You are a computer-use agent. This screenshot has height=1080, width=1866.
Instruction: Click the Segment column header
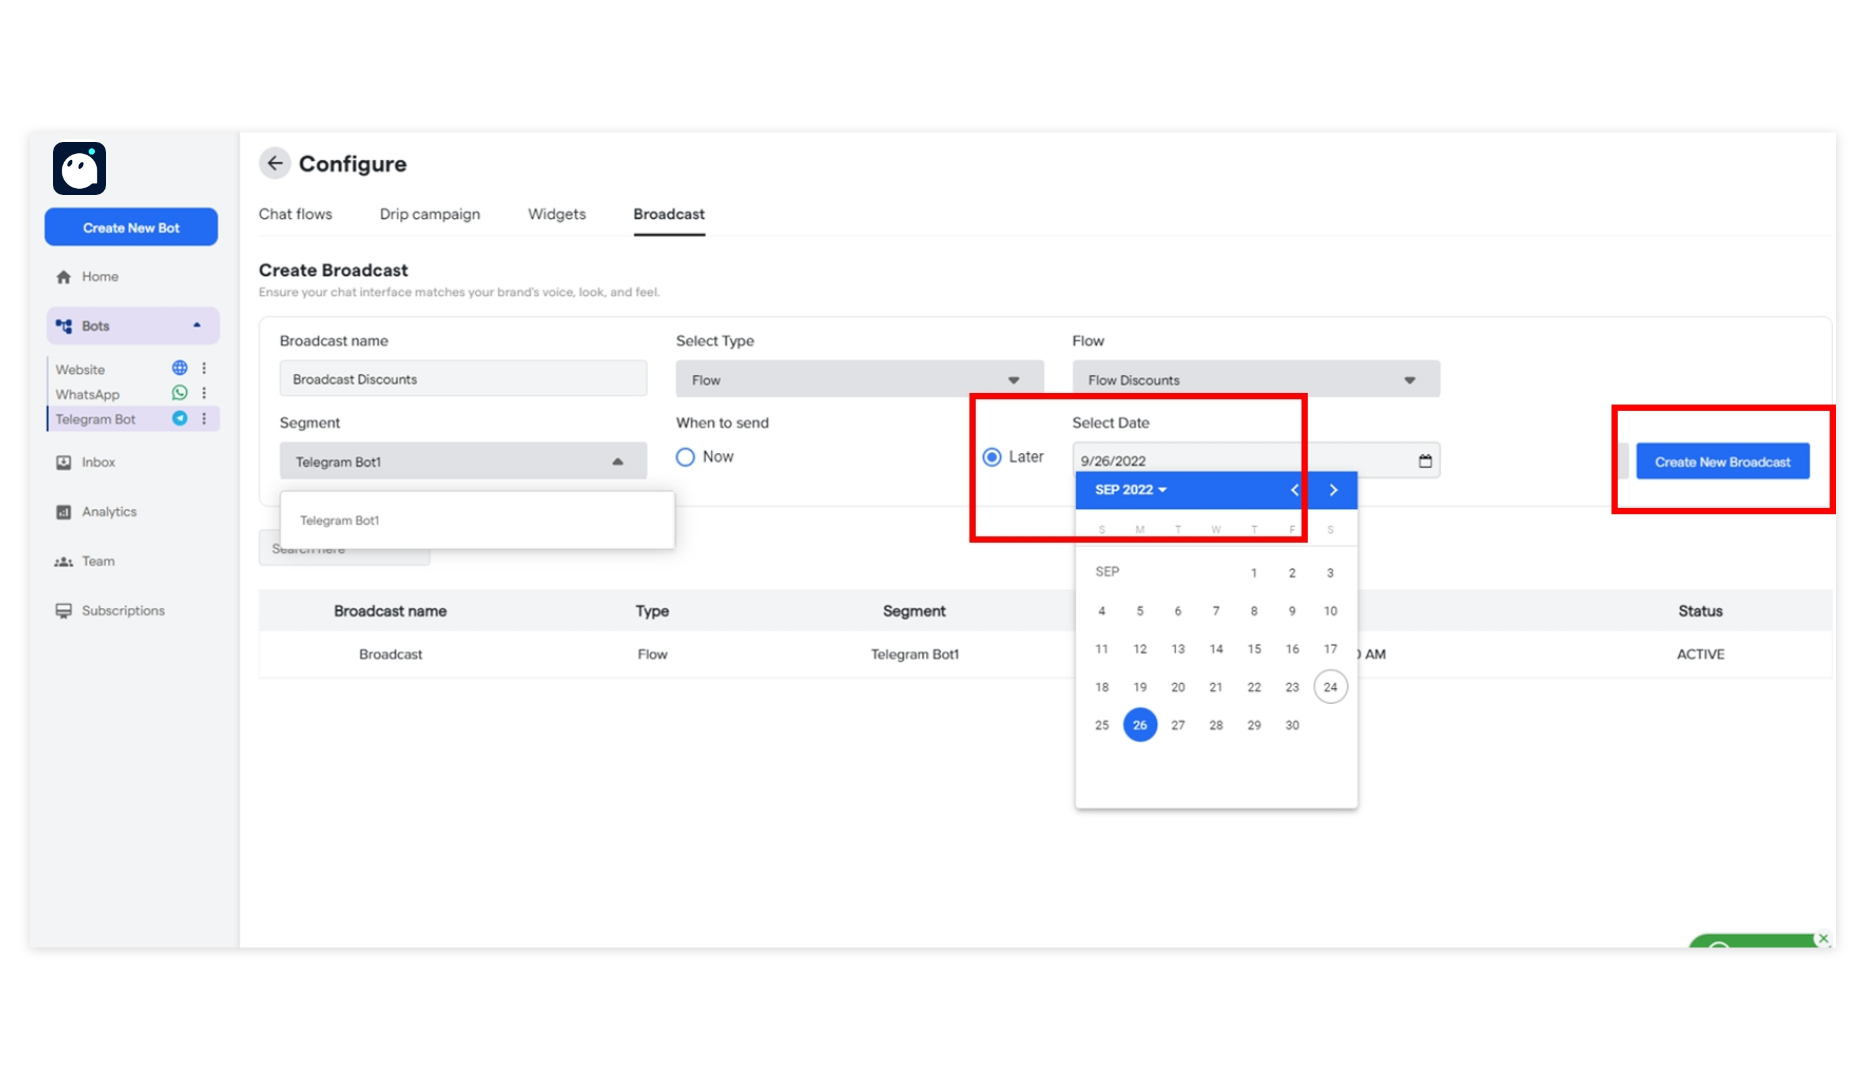[914, 611]
